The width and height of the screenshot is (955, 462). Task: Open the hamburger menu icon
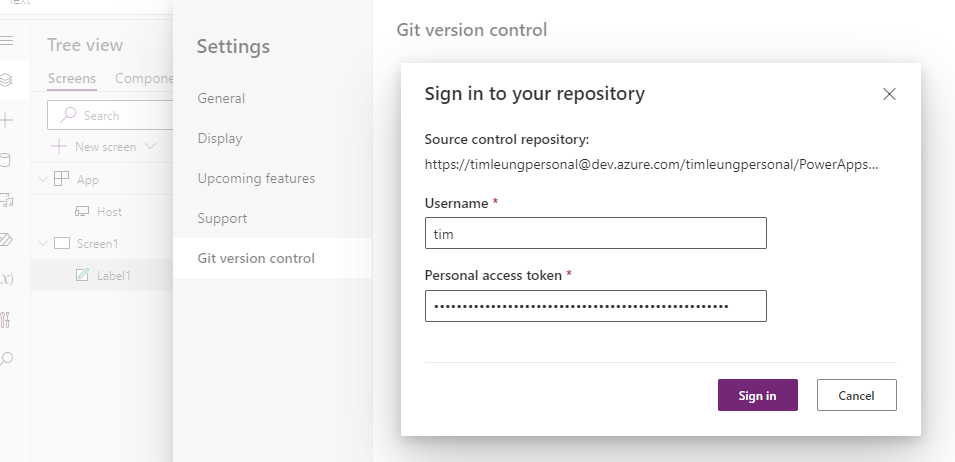[6, 41]
